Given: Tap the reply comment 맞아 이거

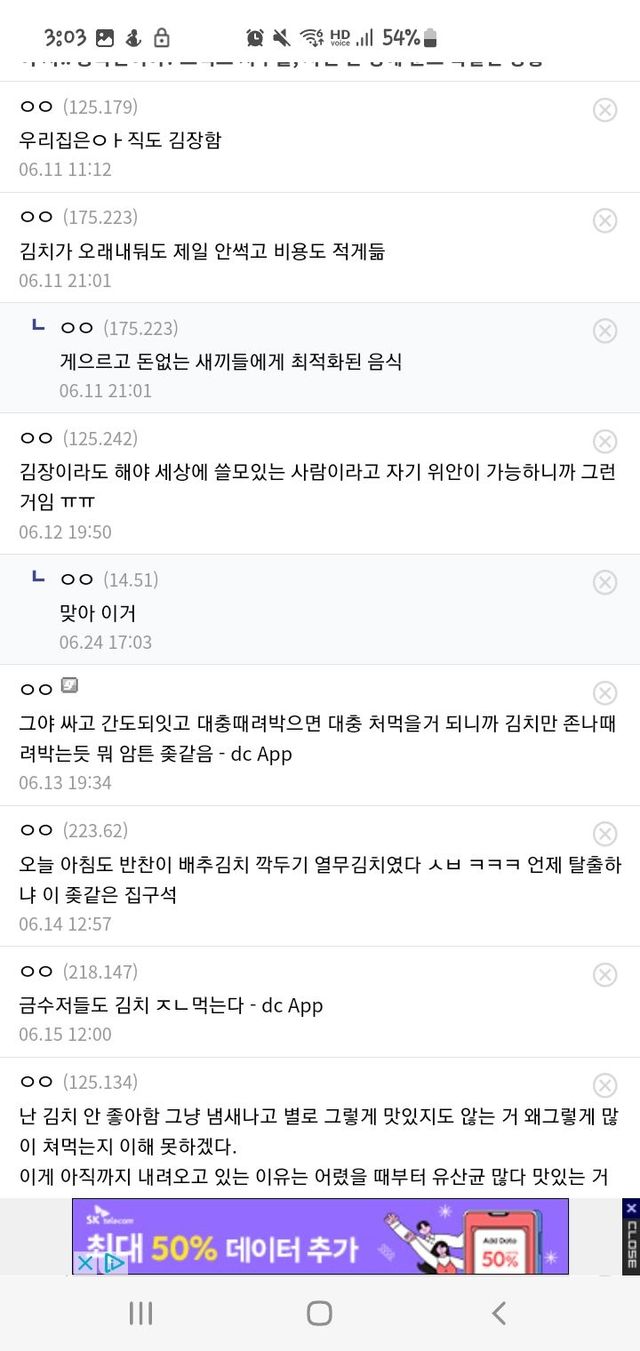Looking at the screenshot, I should [x=97, y=612].
